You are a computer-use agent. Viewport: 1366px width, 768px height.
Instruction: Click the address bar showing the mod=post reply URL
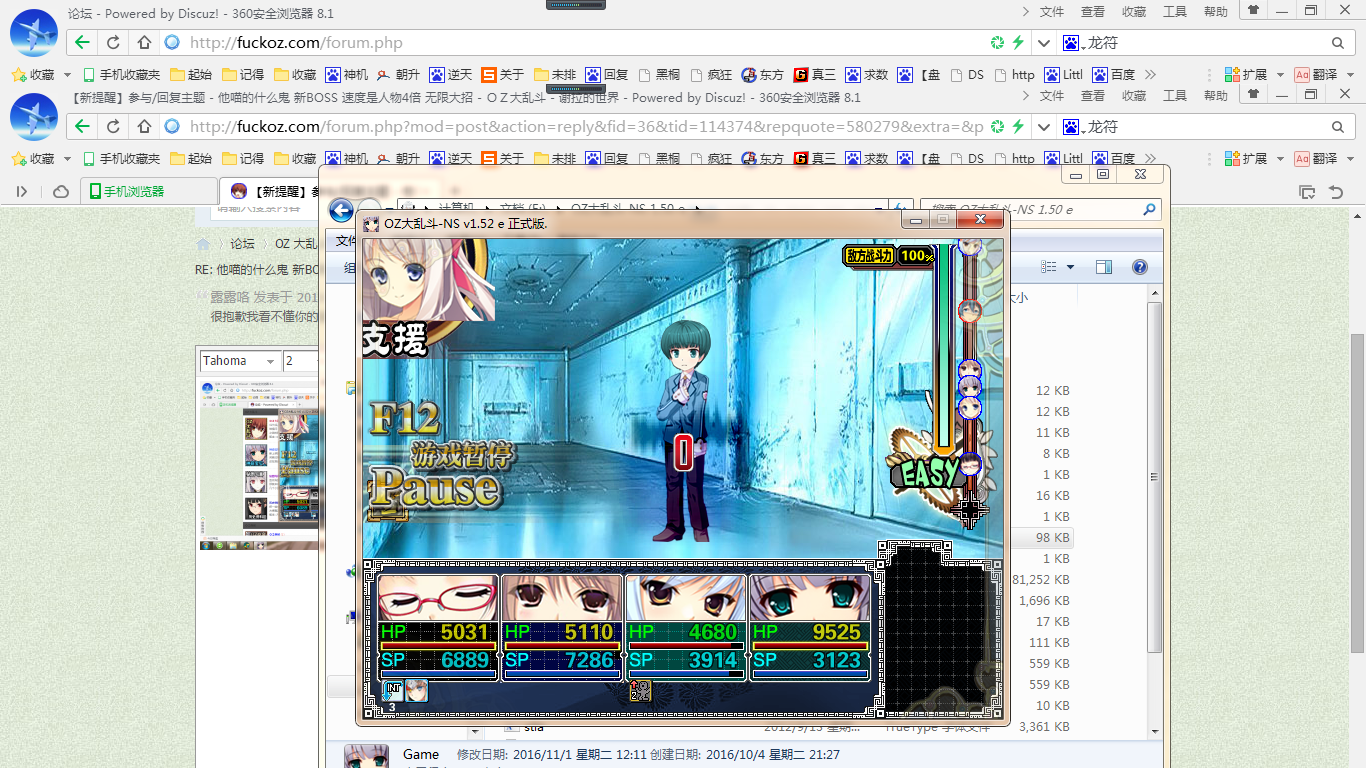pos(585,127)
